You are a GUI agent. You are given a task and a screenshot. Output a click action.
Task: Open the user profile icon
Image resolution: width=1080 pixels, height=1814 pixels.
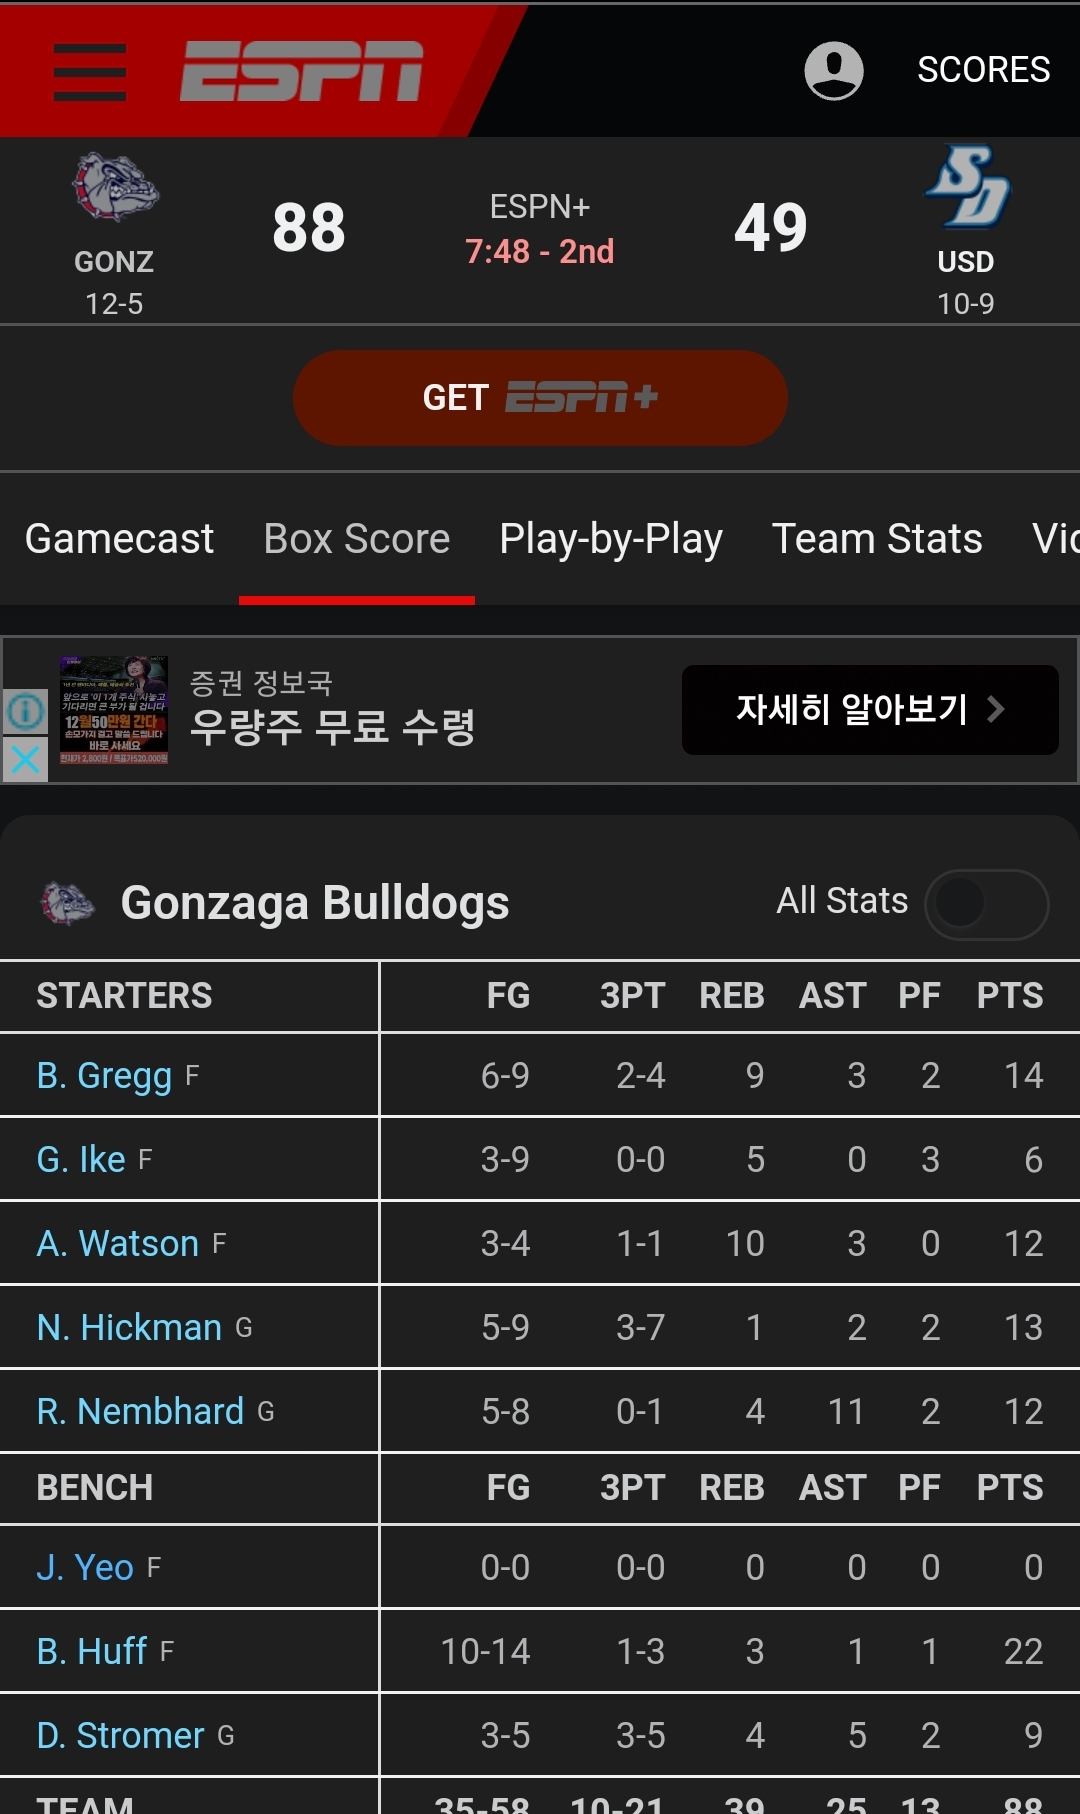tap(834, 70)
